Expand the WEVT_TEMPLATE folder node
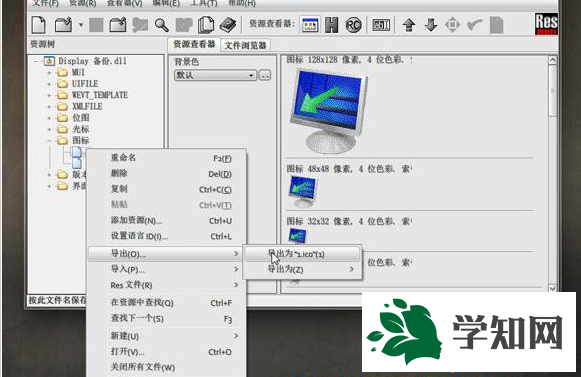Image resolution: width=581 pixels, height=377 pixels. 49,95
